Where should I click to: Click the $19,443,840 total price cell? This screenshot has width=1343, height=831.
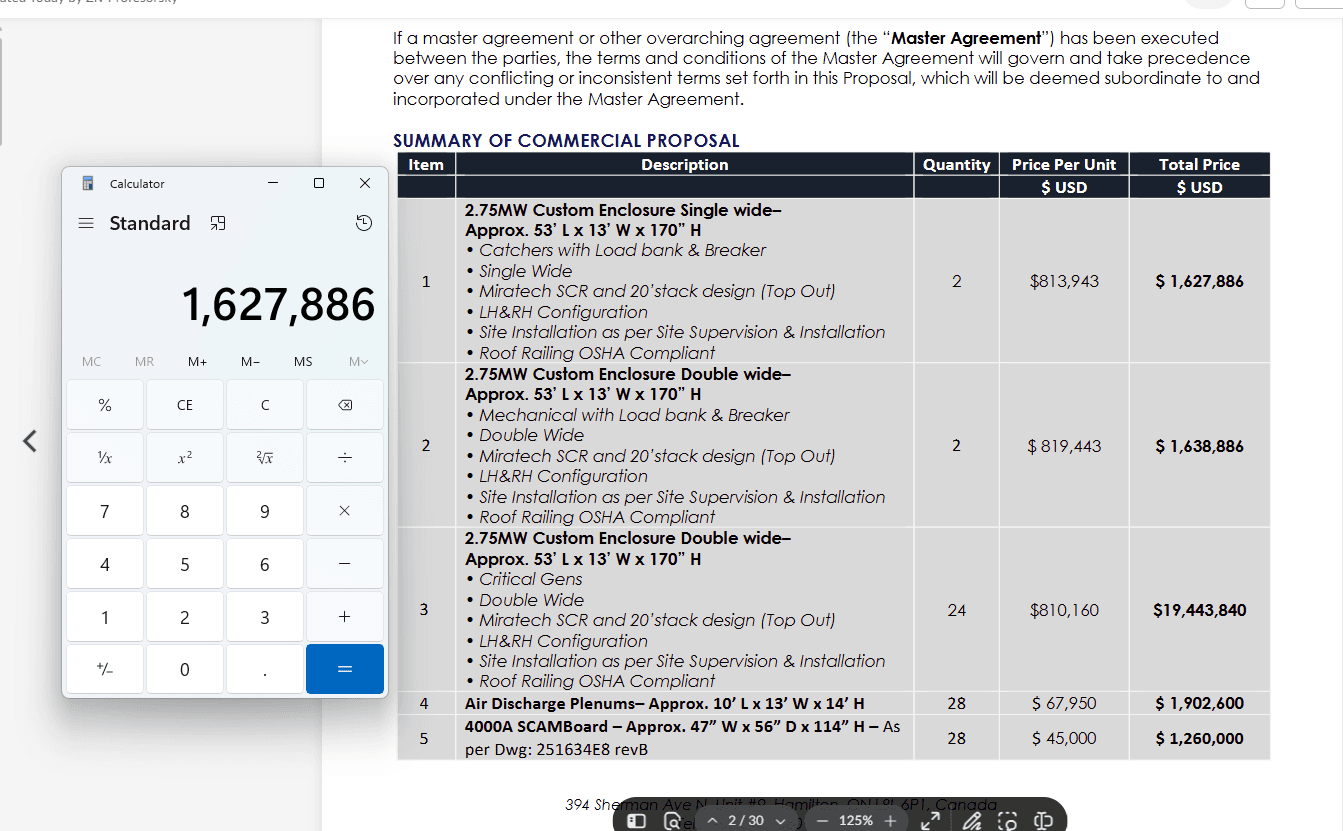tap(1200, 610)
